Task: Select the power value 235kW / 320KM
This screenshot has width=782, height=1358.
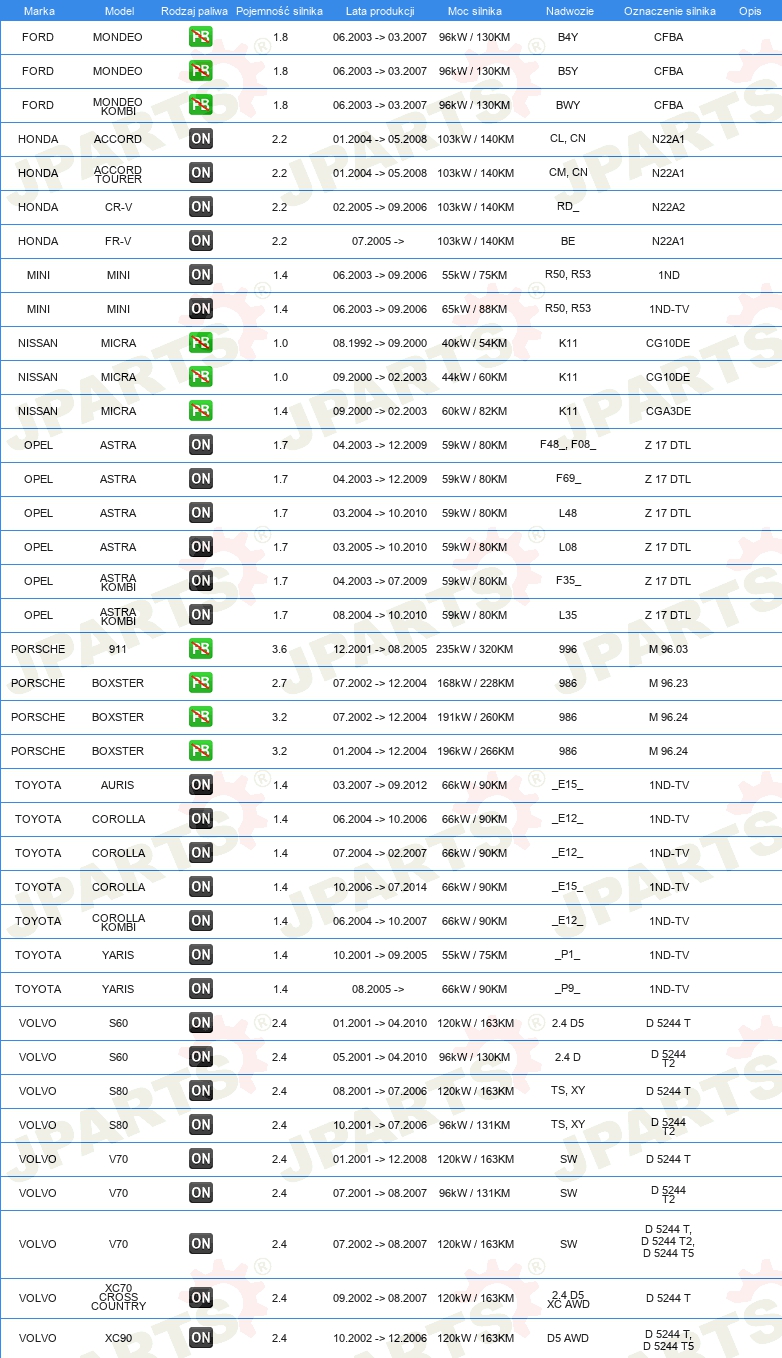Action: [x=475, y=649]
